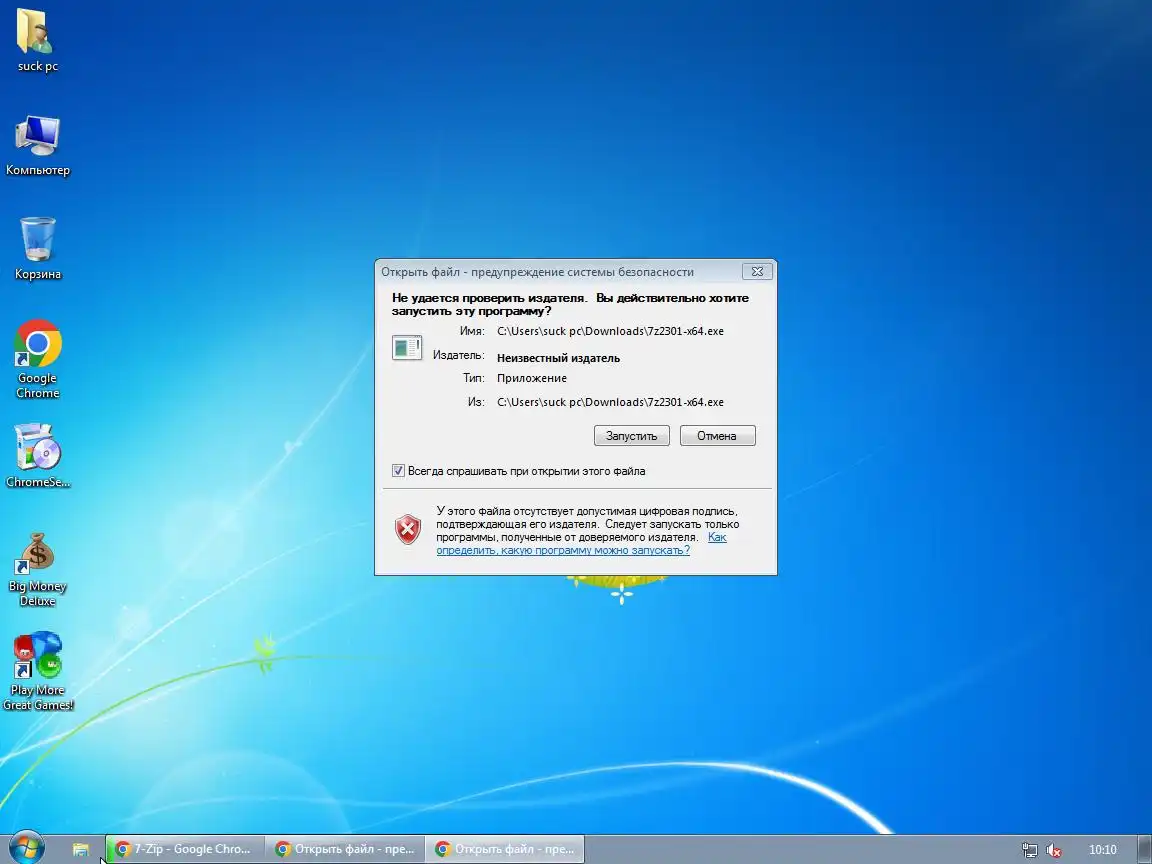The height and width of the screenshot is (864, 1152).
Task: Click the Запустить button
Action: (x=631, y=436)
